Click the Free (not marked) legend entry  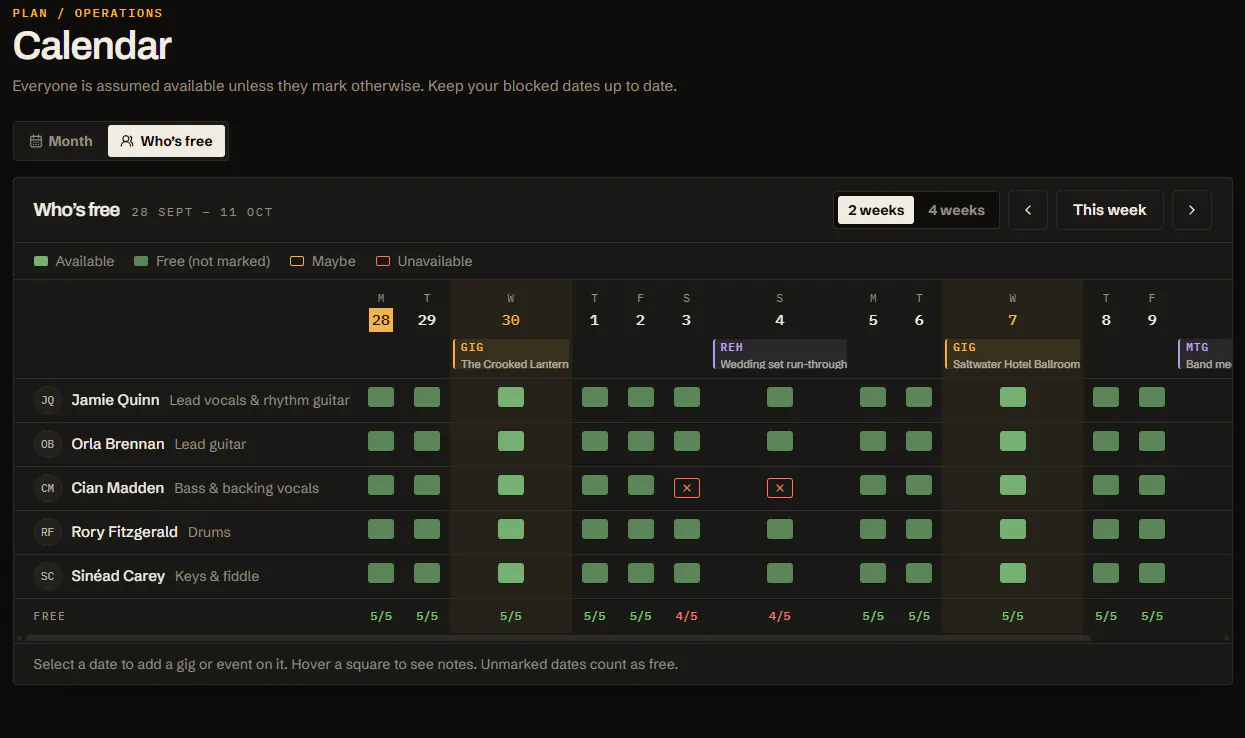click(202, 261)
